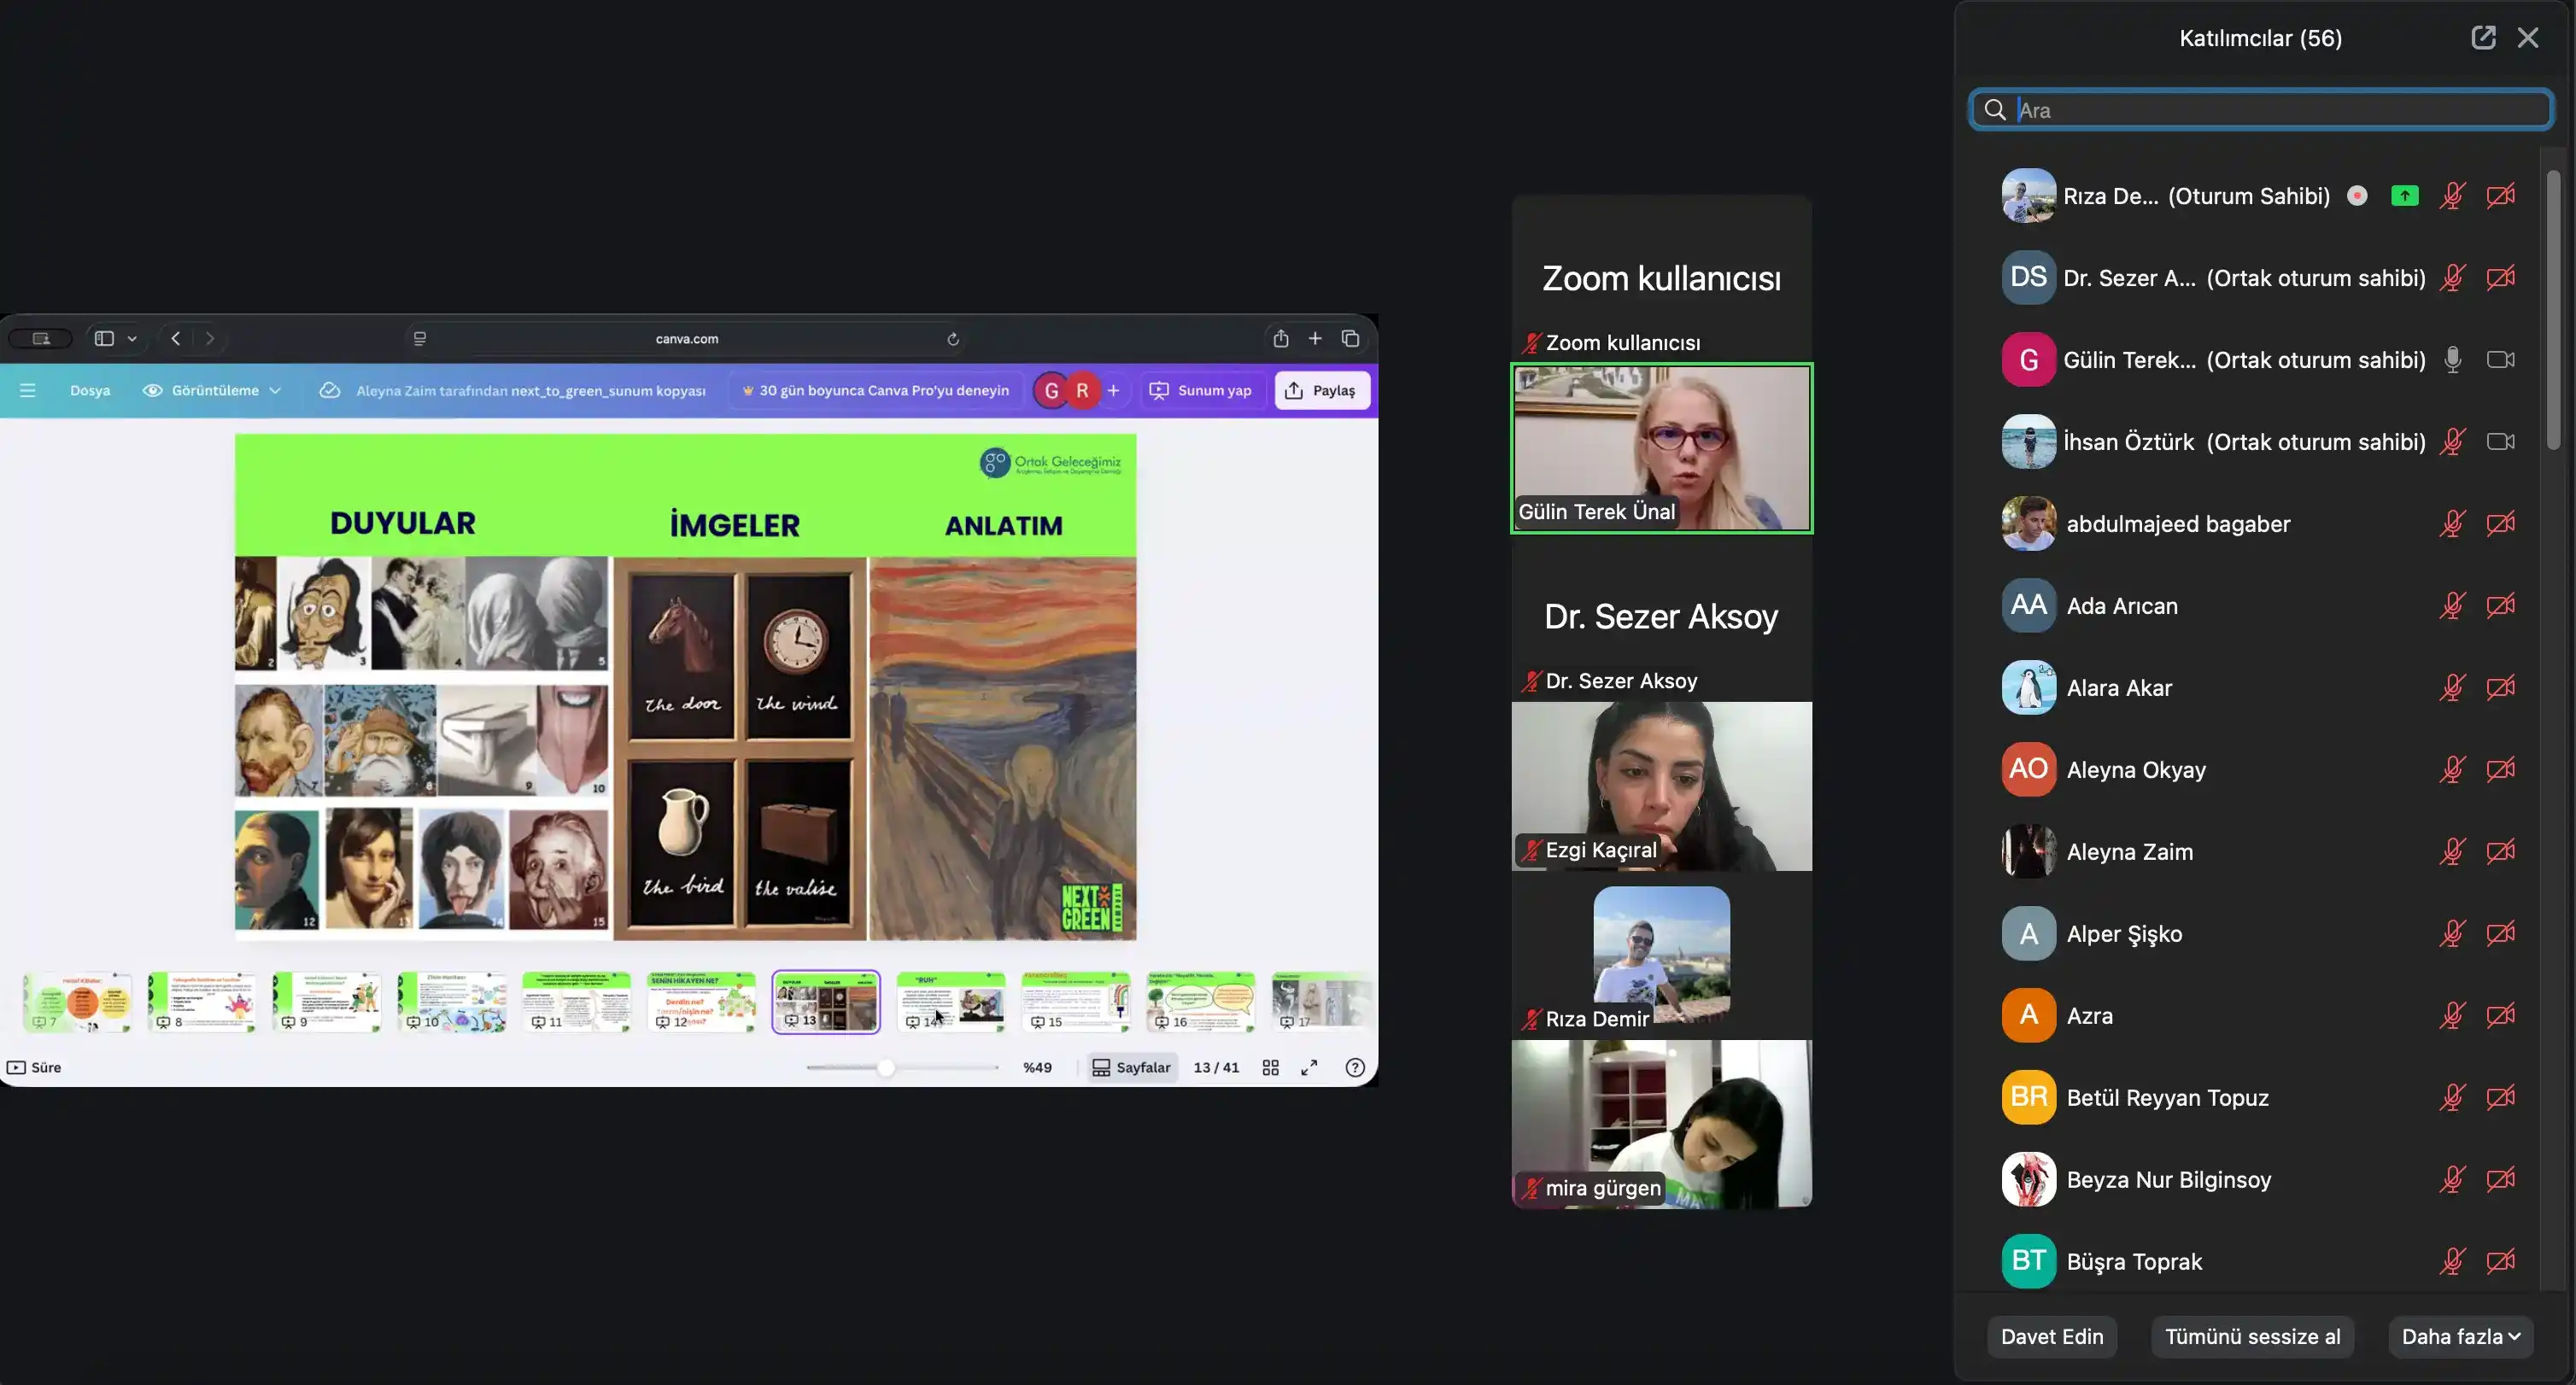The width and height of the screenshot is (2576, 1385).
Task: Click the Davet Edin button
Action: 2052,1336
